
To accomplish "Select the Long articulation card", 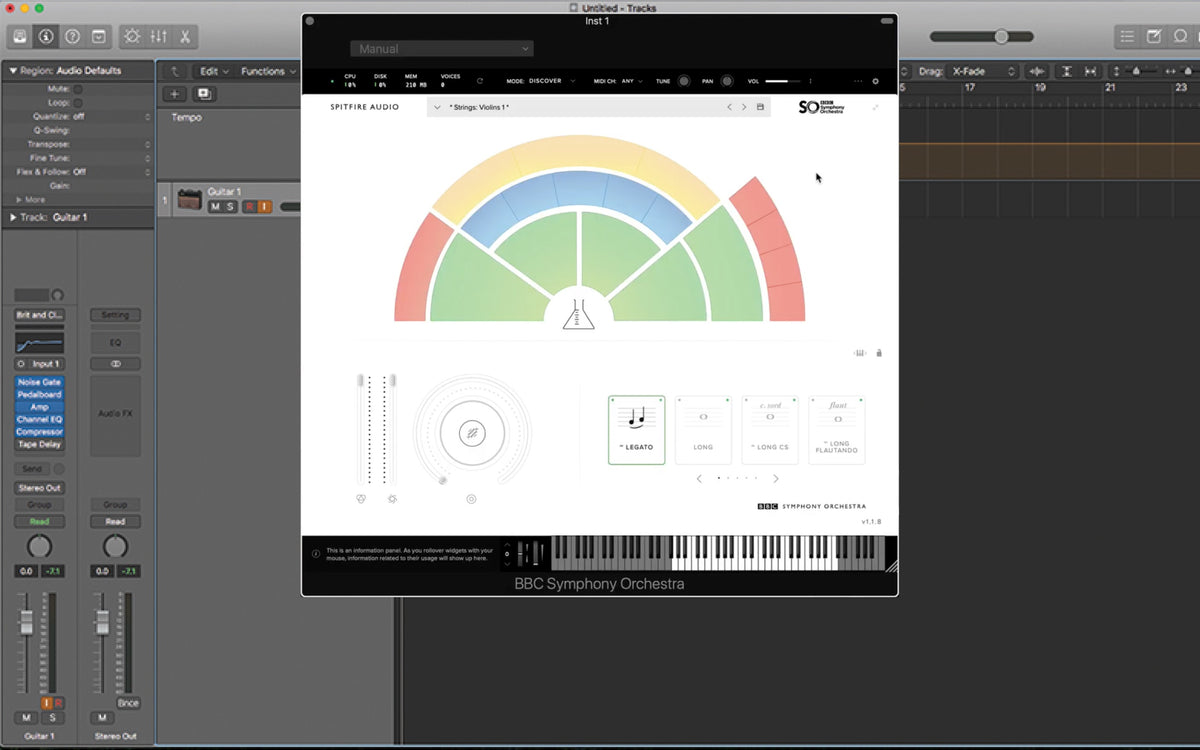I will click(x=703, y=430).
